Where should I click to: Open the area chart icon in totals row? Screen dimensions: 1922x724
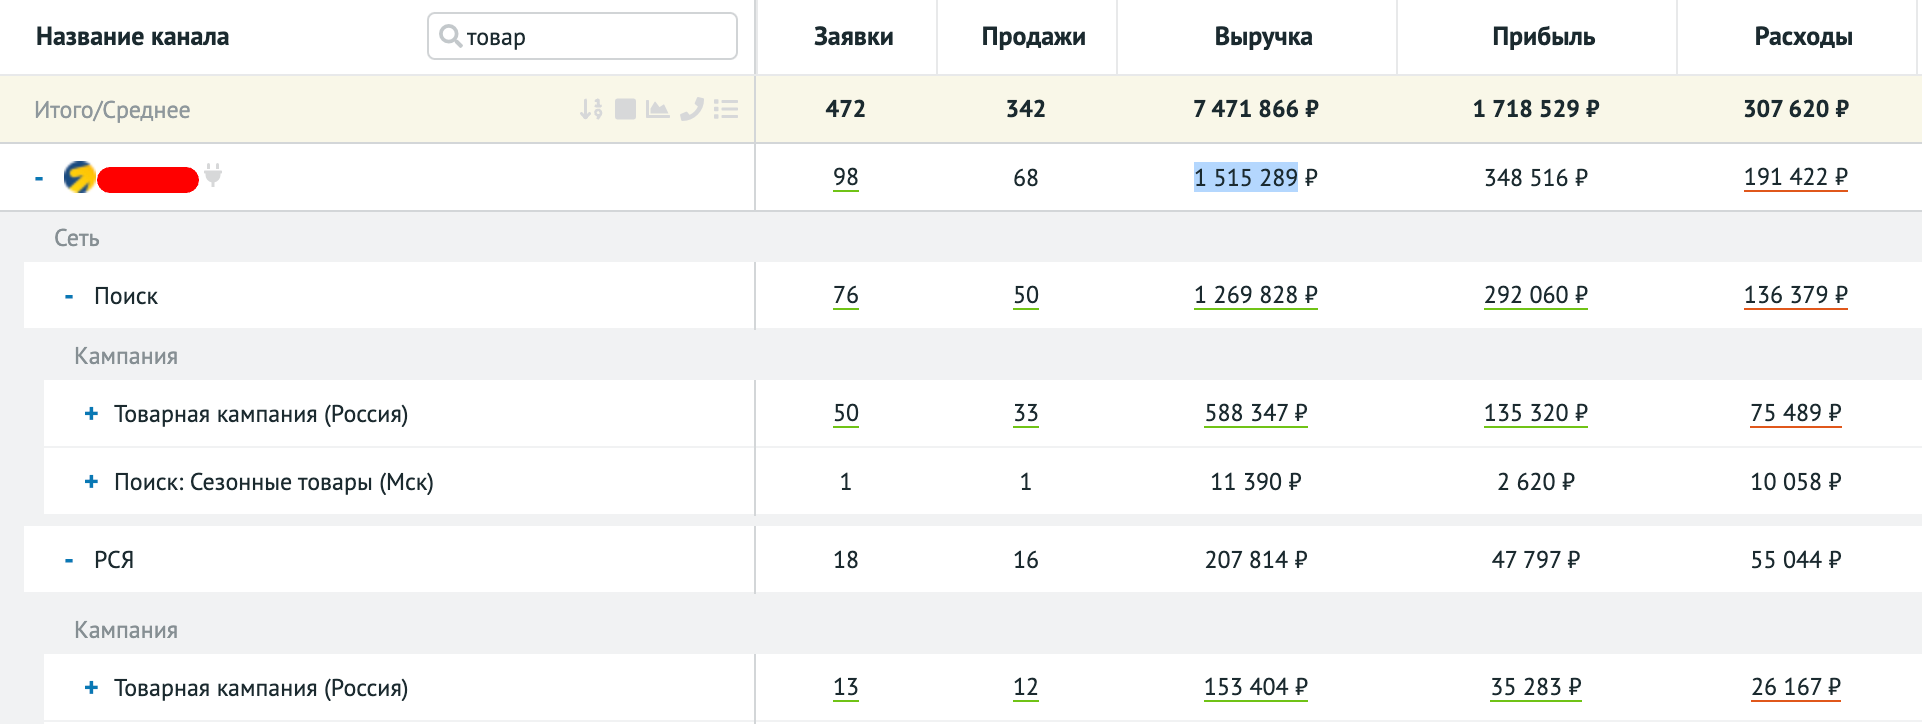click(x=657, y=109)
